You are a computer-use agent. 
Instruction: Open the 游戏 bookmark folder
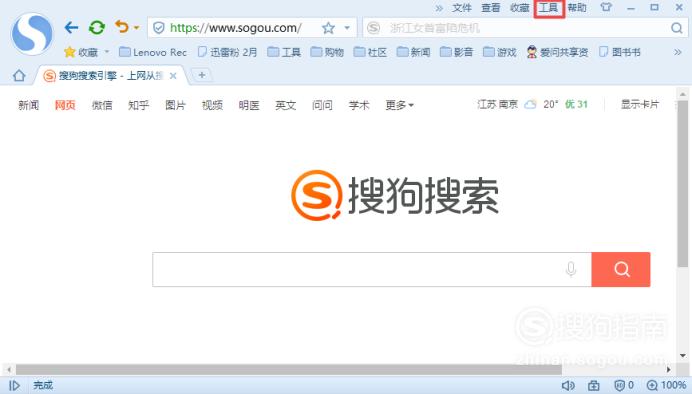[x=500, y=53]
